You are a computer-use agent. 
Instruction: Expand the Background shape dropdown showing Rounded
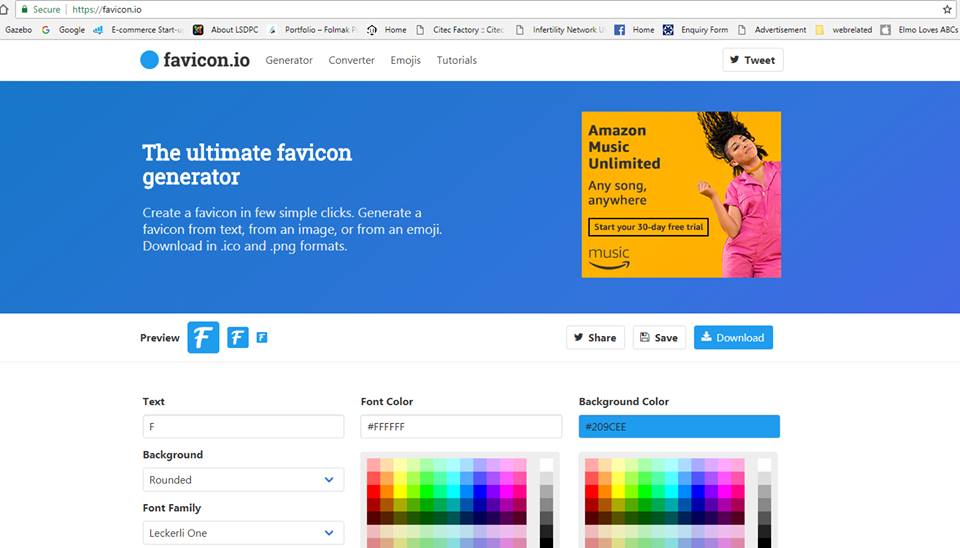pyautogui.click(x=243, y=480)
